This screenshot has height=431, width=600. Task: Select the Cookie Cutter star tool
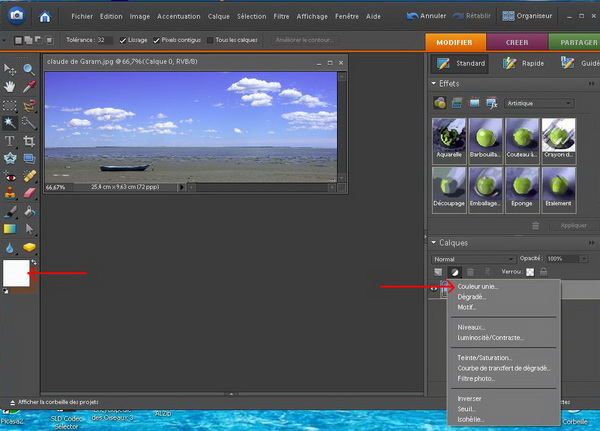tap(10, 158)
